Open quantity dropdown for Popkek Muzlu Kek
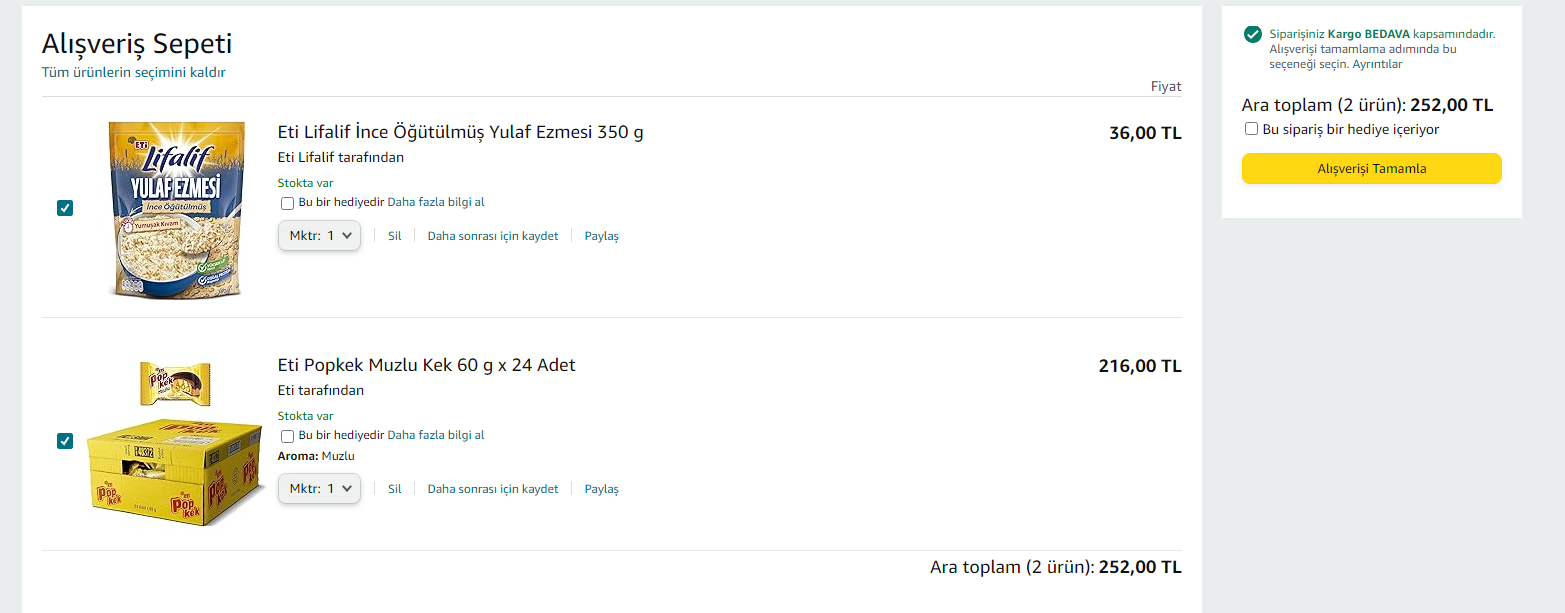1565x613 pixels. pyautogui.click(x=319, y=489)
